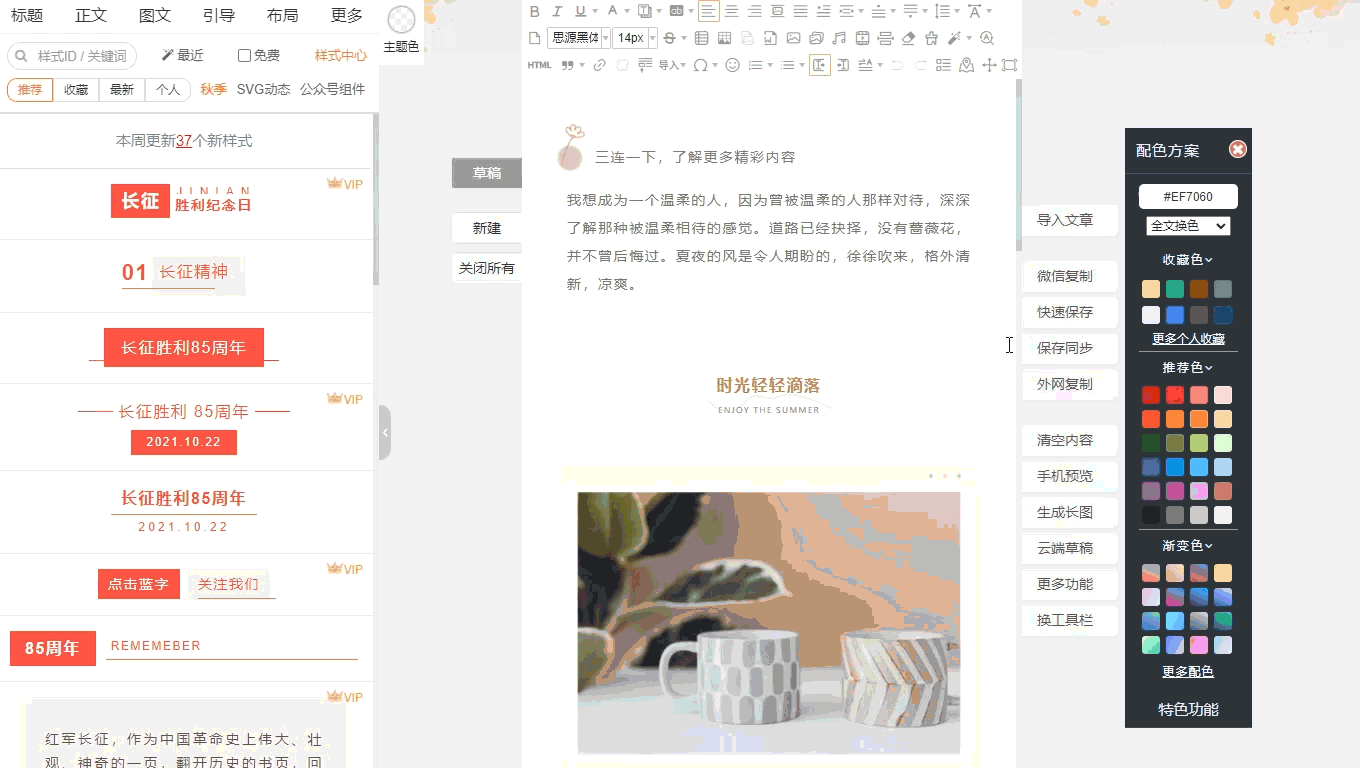Insert a hyperlink with the link icon
Viewport: 1360px width, 768px height.
click(599, 65)
